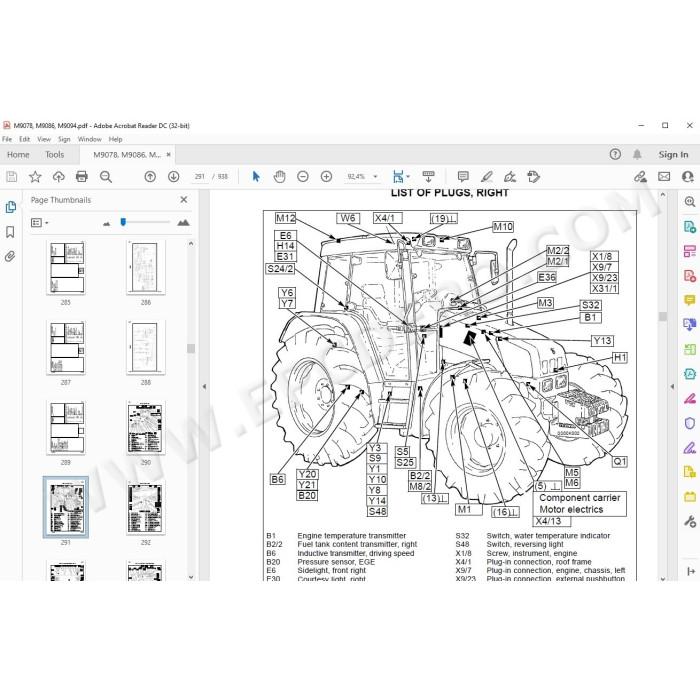This screenshot has width=700, height=700.
Task: Click the upload to cloud icon
Action: (58, 177)
